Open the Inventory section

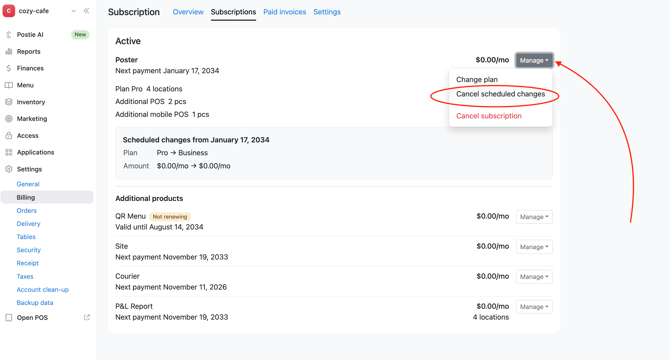tap(31, 102)
